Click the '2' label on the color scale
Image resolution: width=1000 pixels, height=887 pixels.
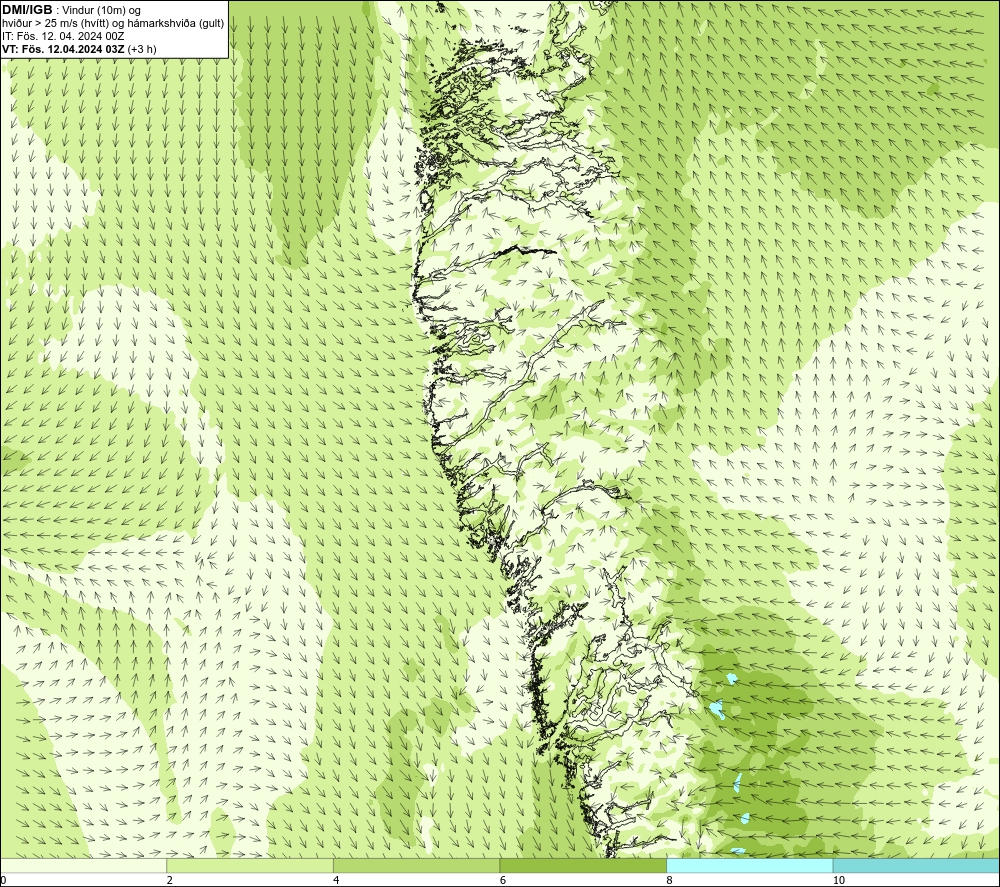[x=169, y=881]
